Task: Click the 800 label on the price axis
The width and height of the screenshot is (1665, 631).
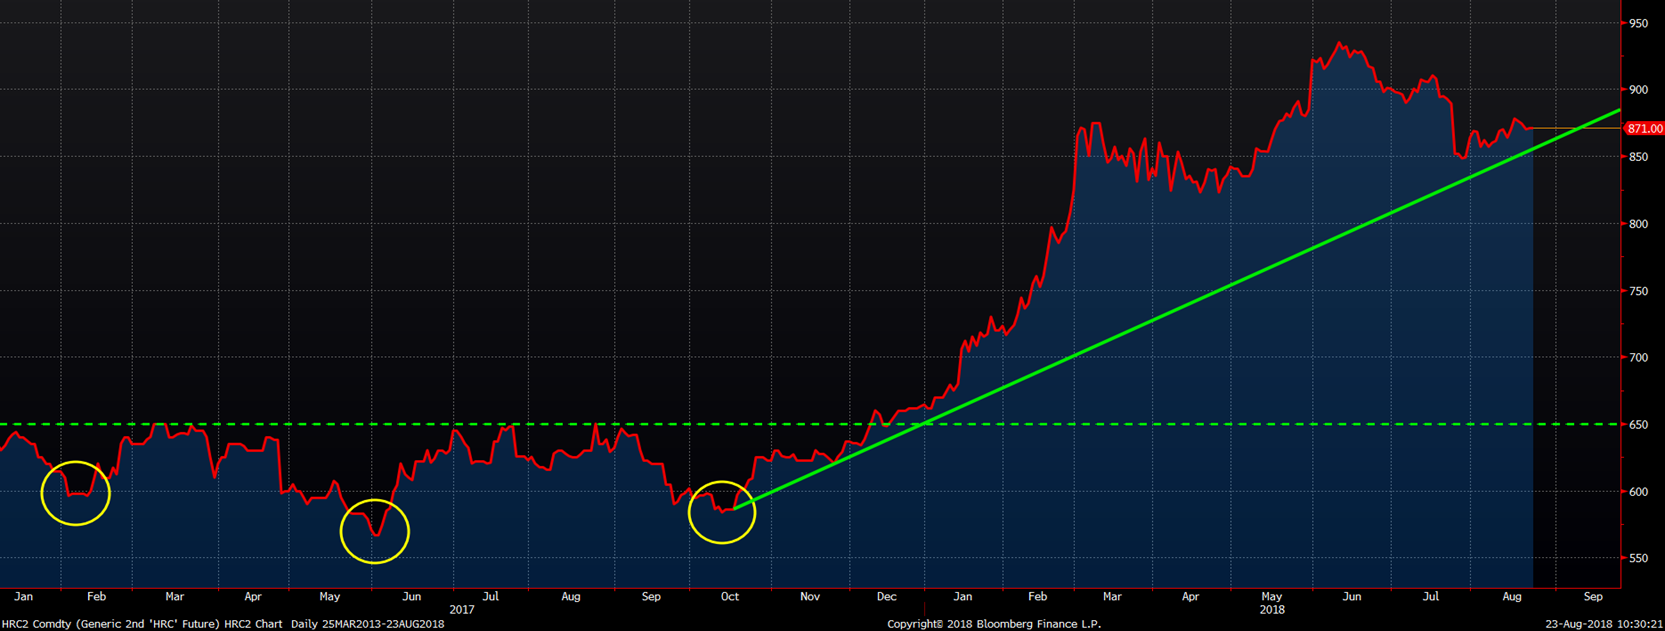Action: (1638, 224)
